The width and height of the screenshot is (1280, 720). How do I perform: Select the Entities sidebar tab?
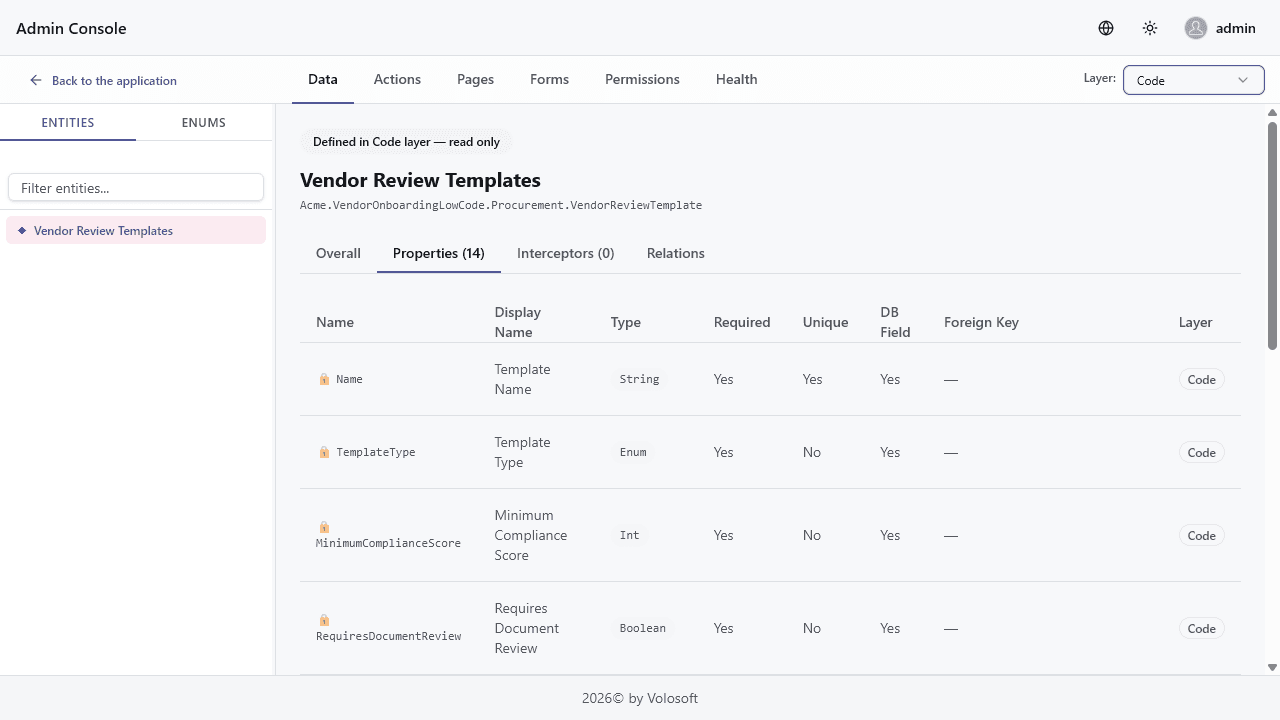pyautogui.click(x=68, y=122)
